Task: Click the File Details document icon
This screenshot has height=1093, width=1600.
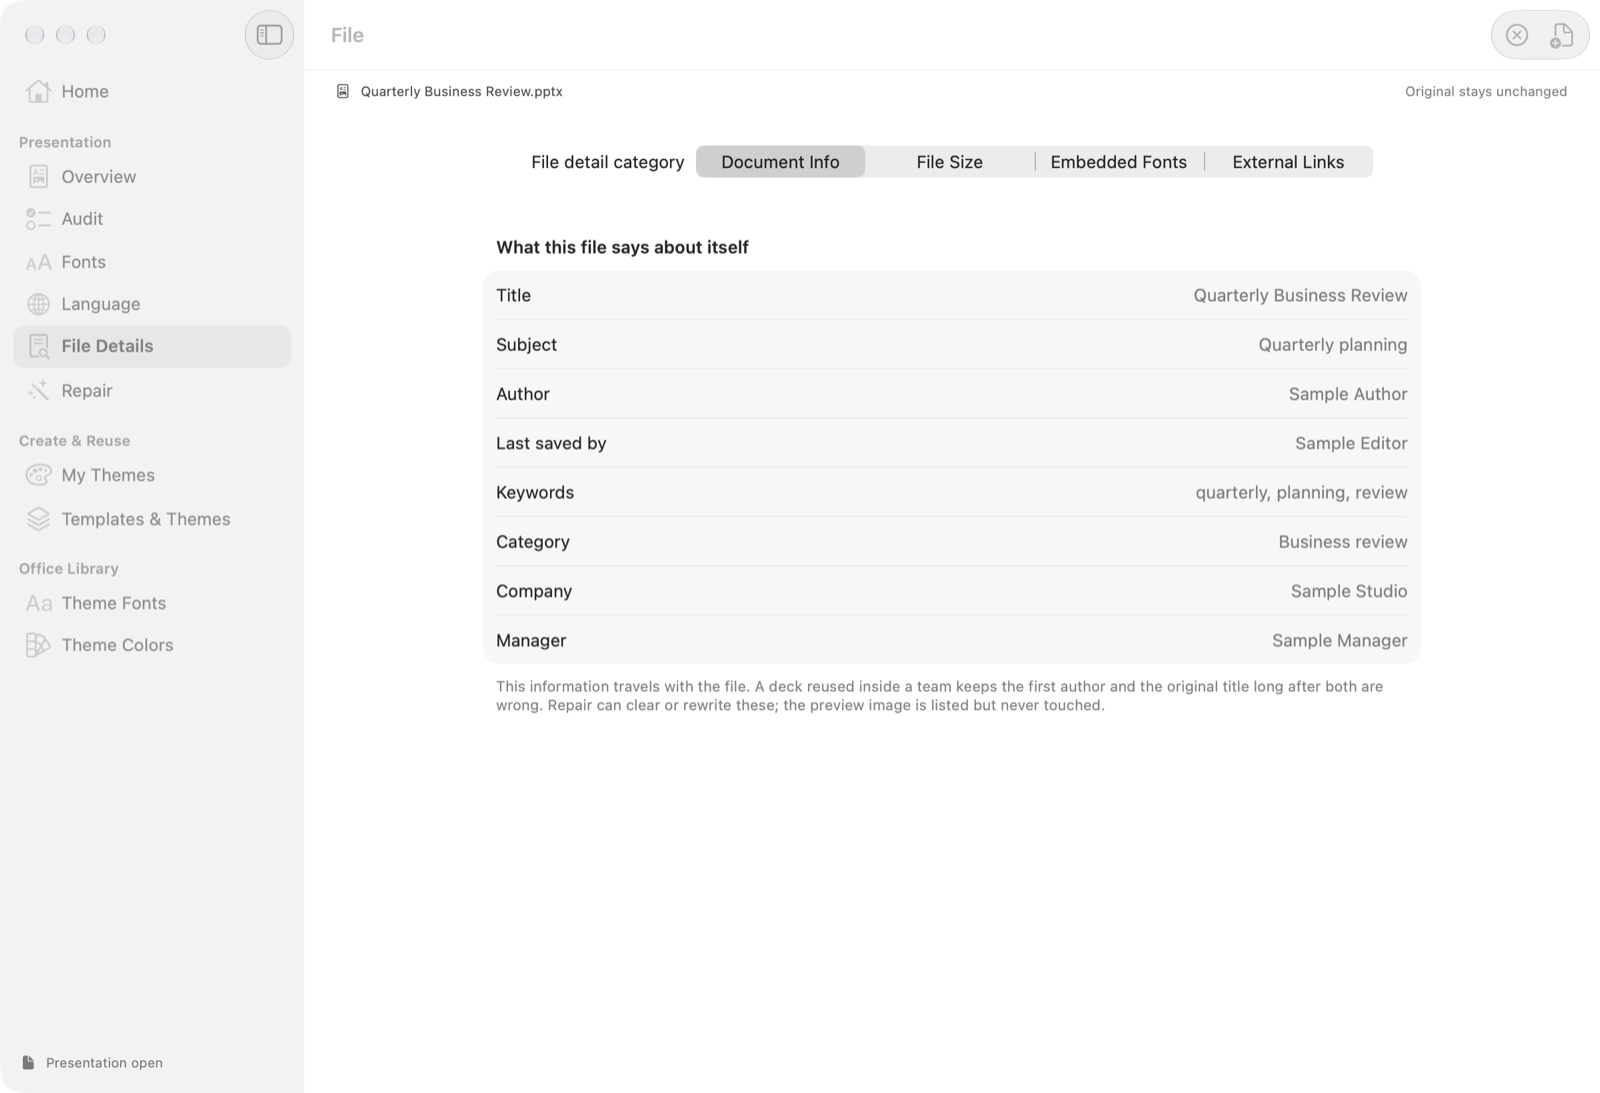Action: tap(38, 346)
